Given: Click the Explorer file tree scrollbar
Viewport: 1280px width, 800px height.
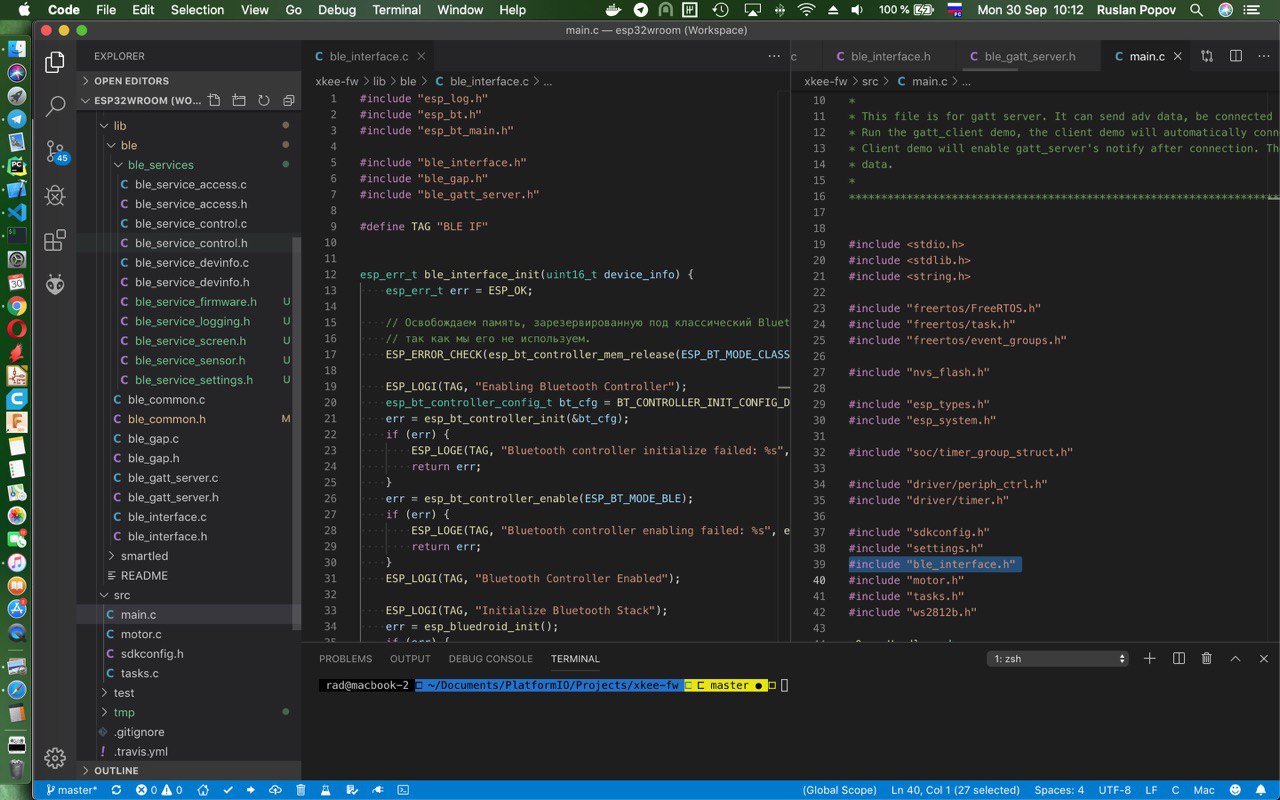Looking at the screenshot, I should point(296,430).
